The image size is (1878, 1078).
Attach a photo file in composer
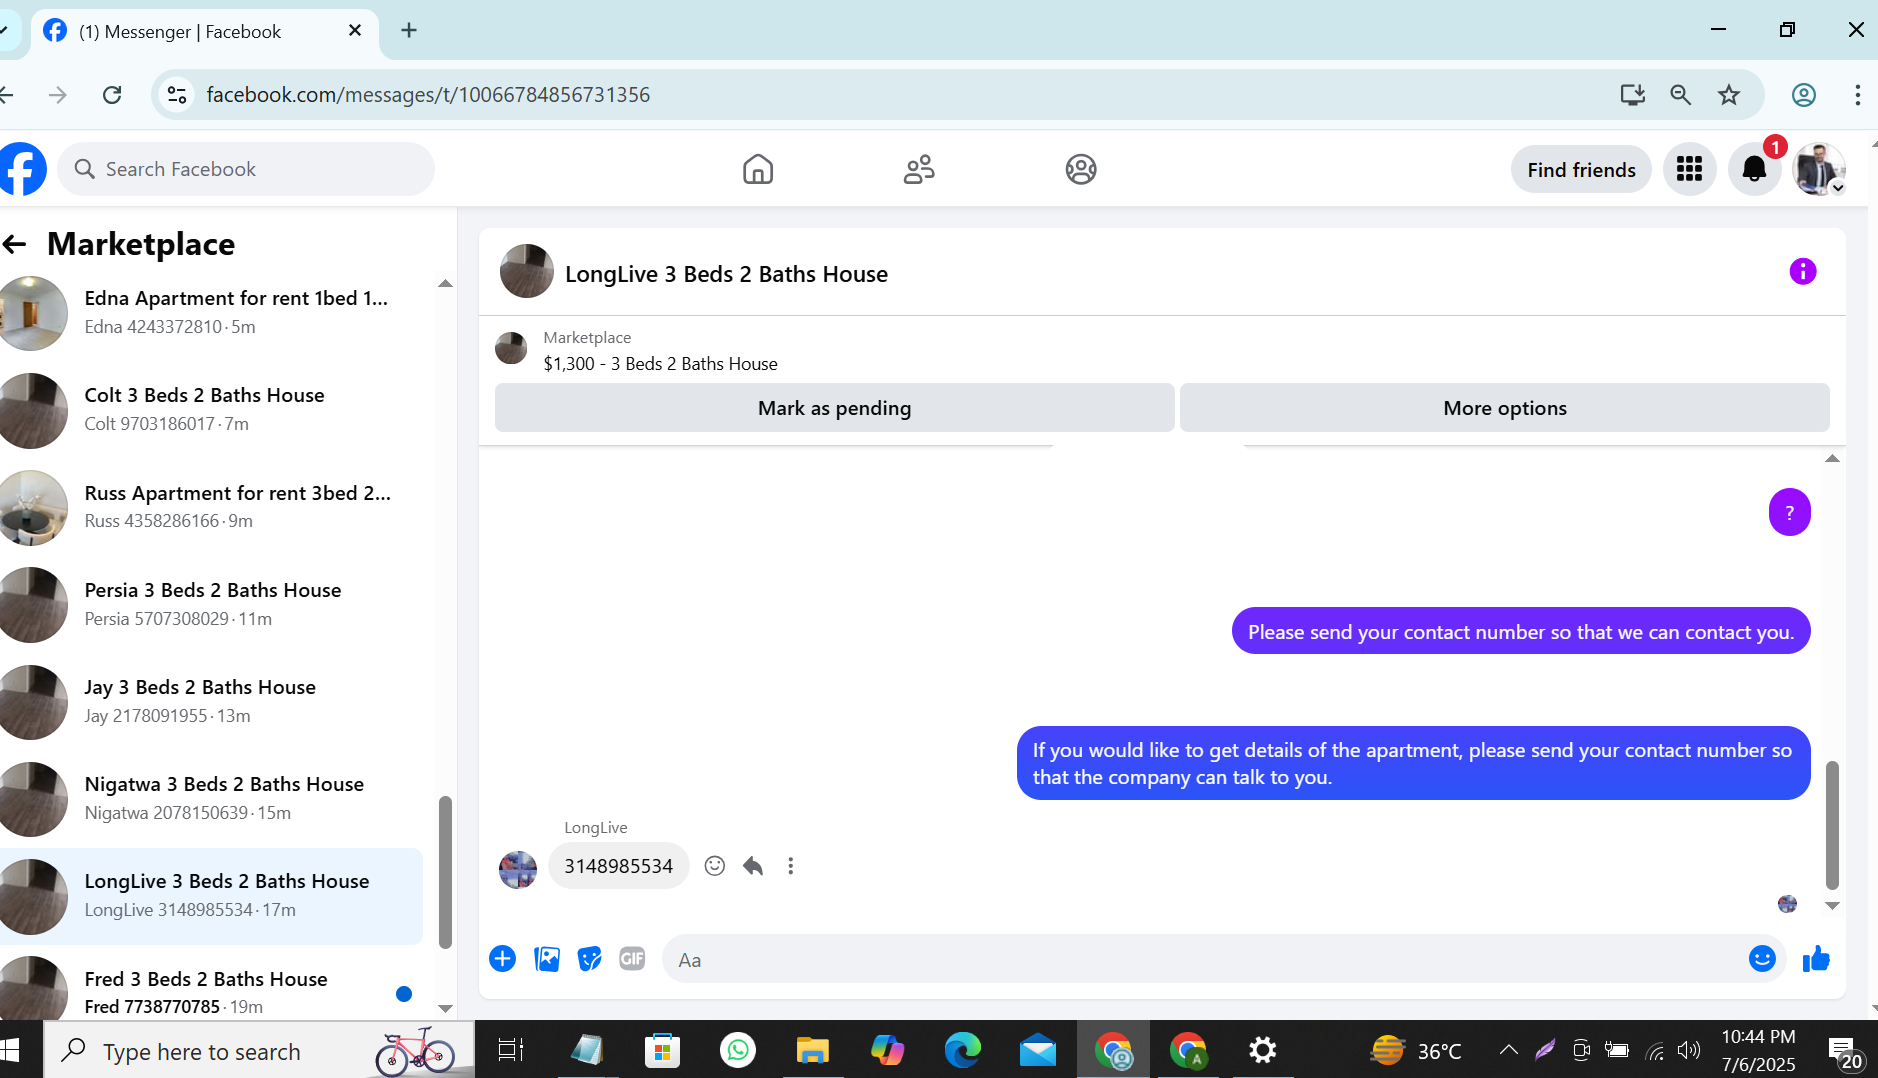pos(547,959)
